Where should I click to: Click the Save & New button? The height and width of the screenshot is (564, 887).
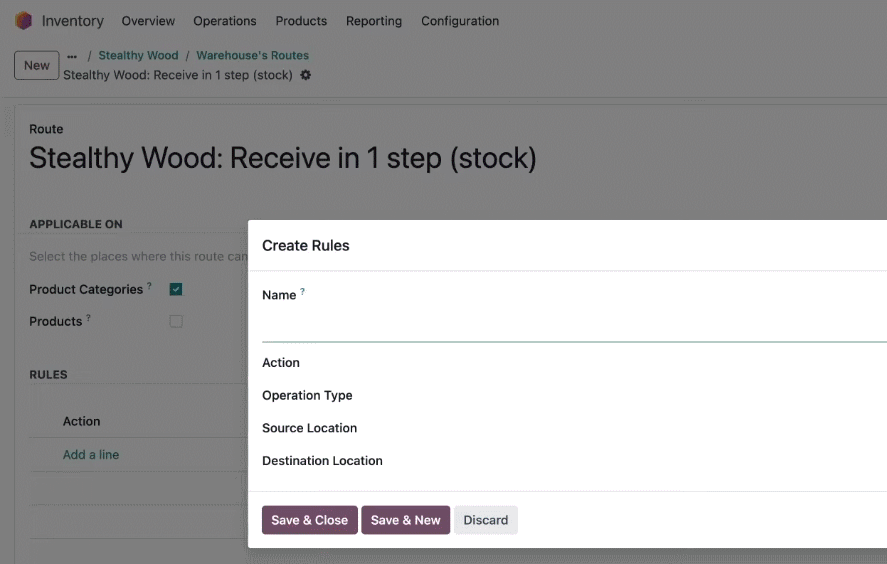(406, 520)
